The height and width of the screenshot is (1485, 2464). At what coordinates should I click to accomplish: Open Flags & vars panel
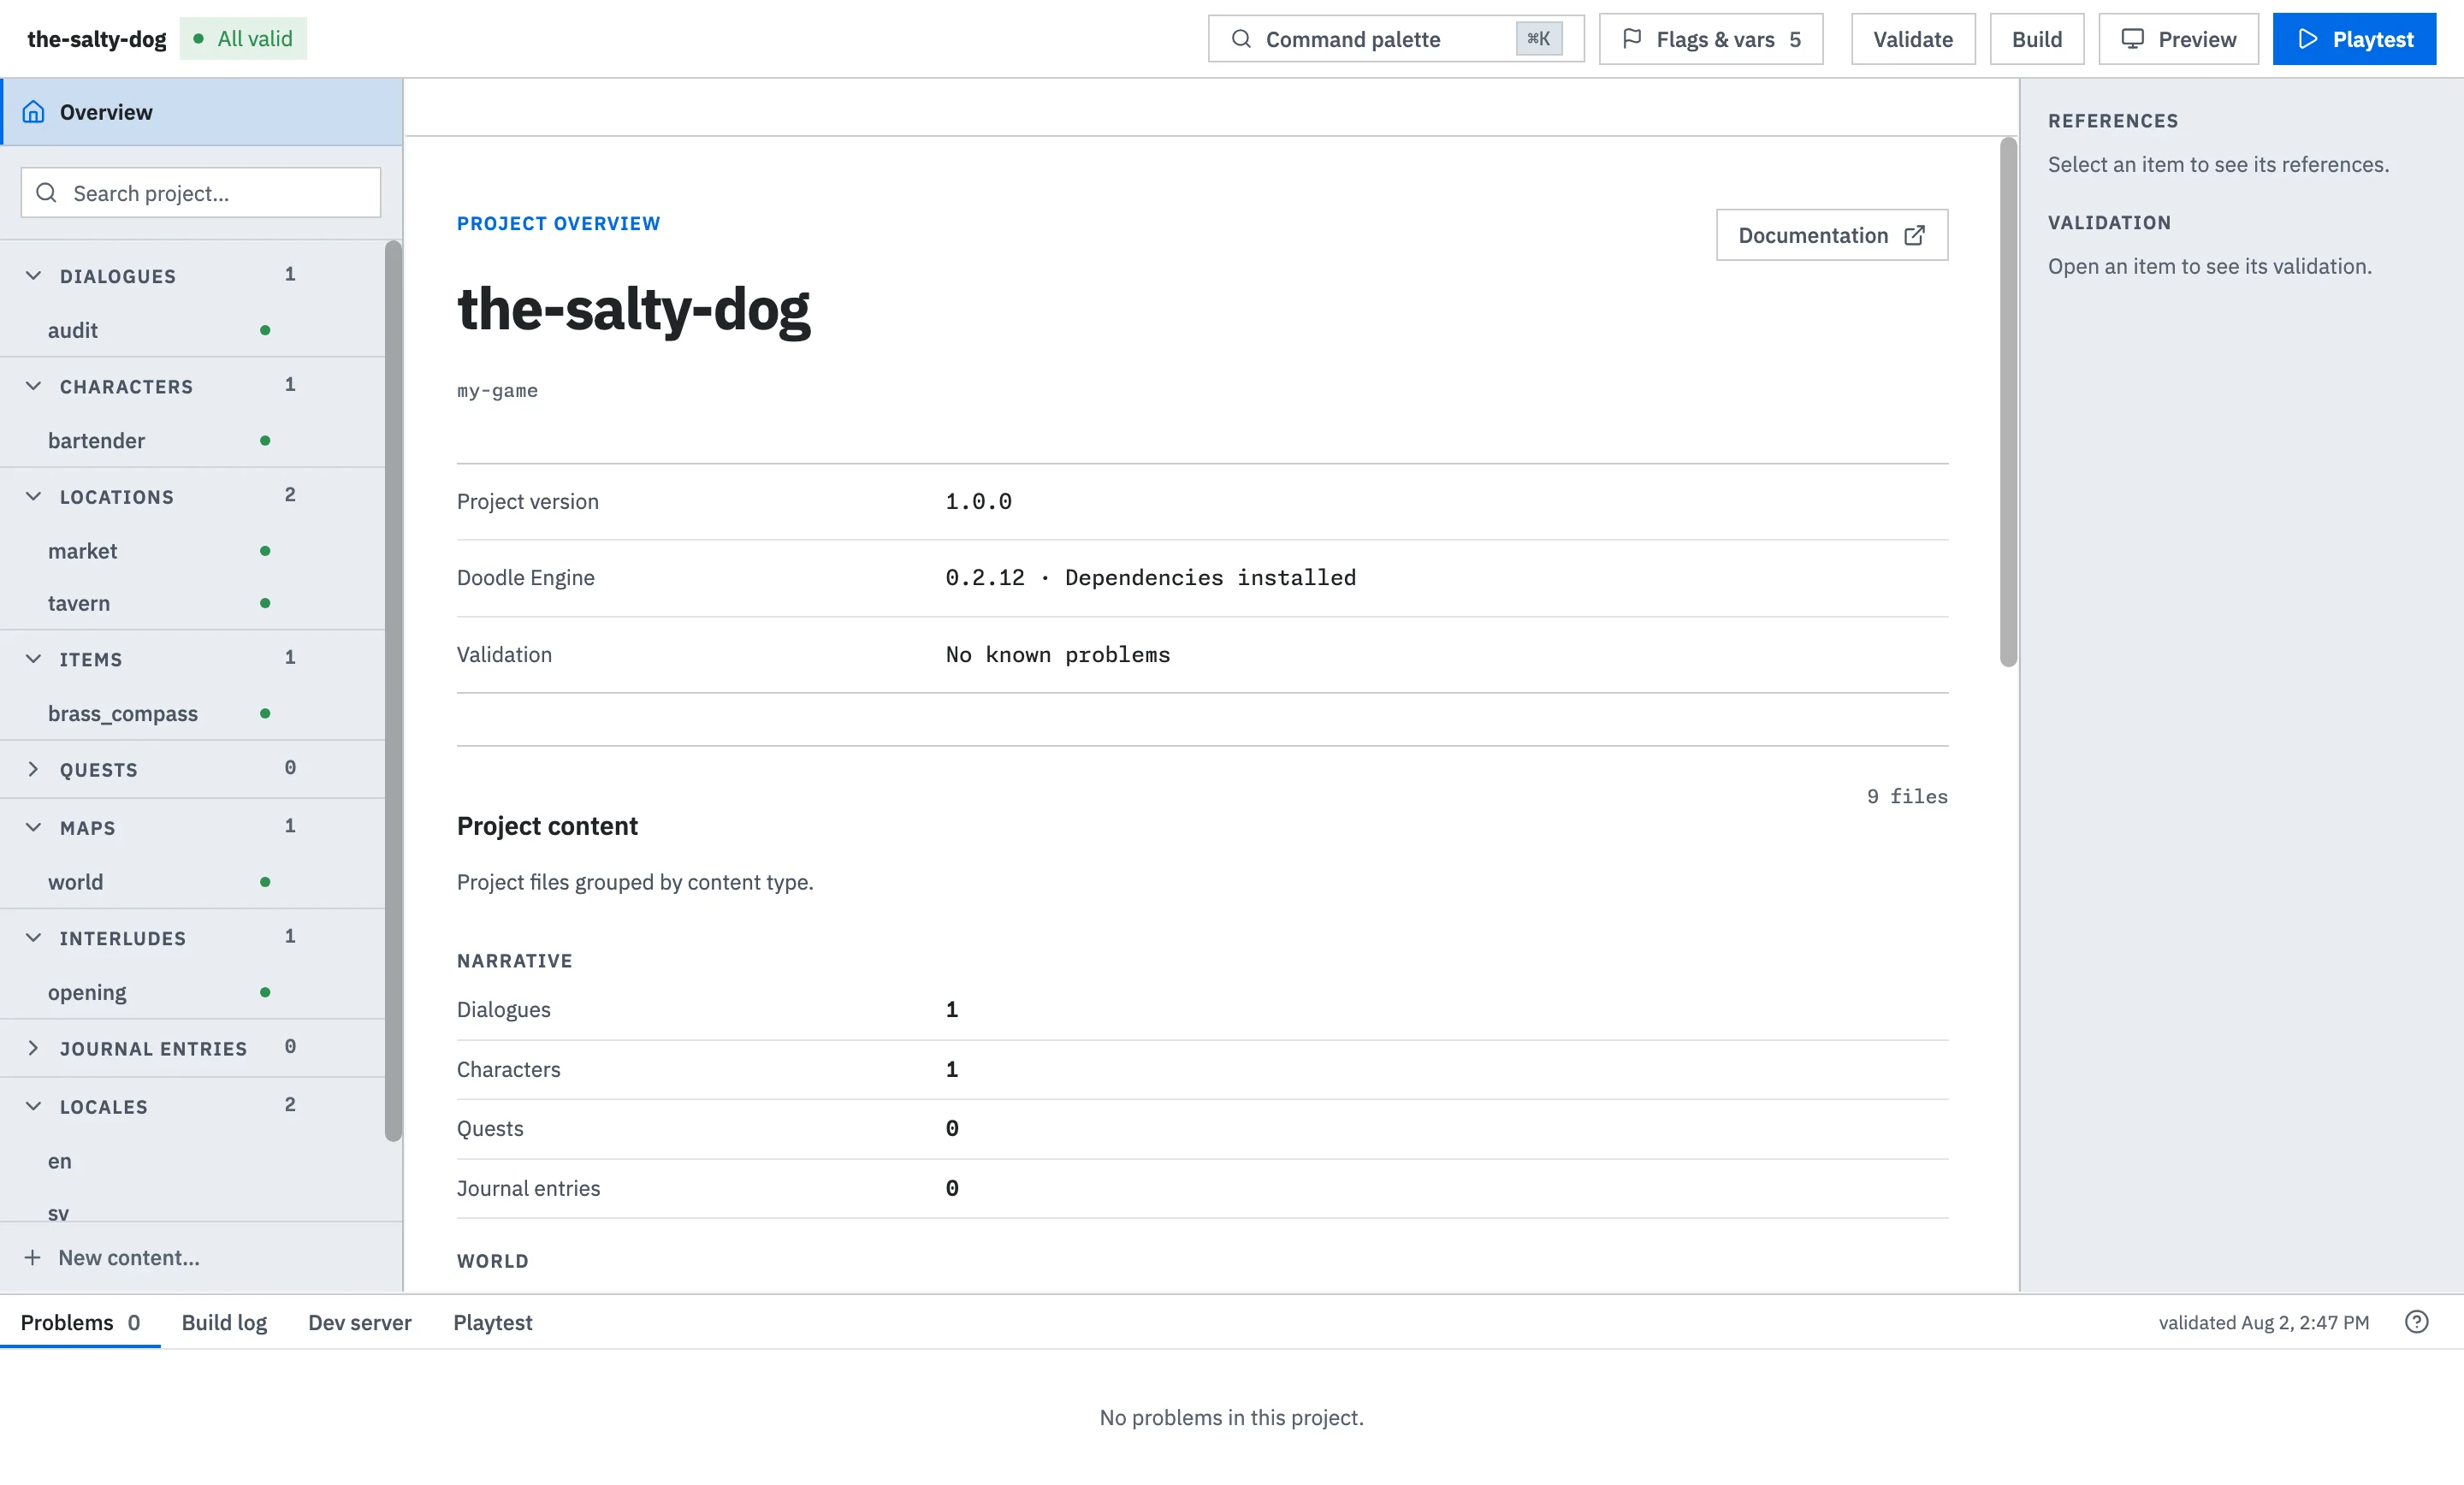pyautogui.click(x=1710, y=39)
